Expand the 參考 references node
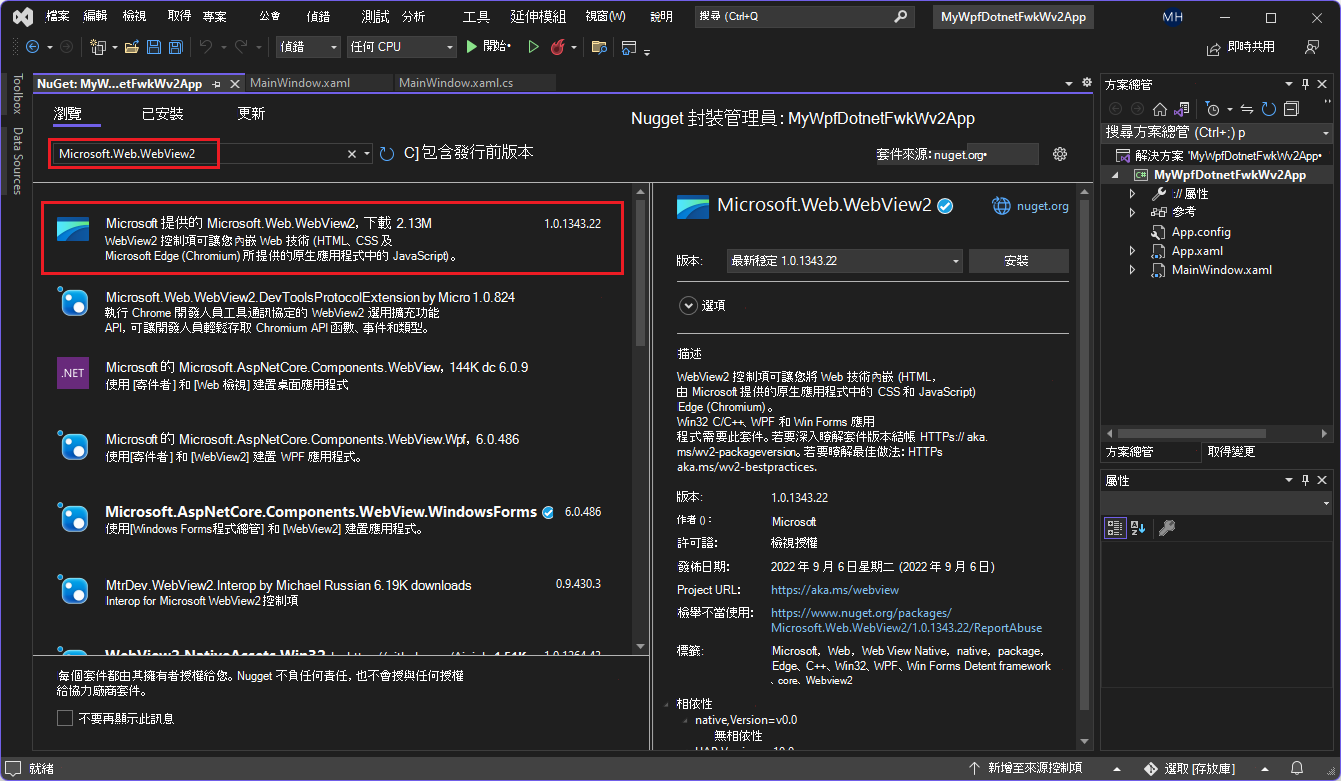Screen dimensions: 1341x781 click(1132, 212)
